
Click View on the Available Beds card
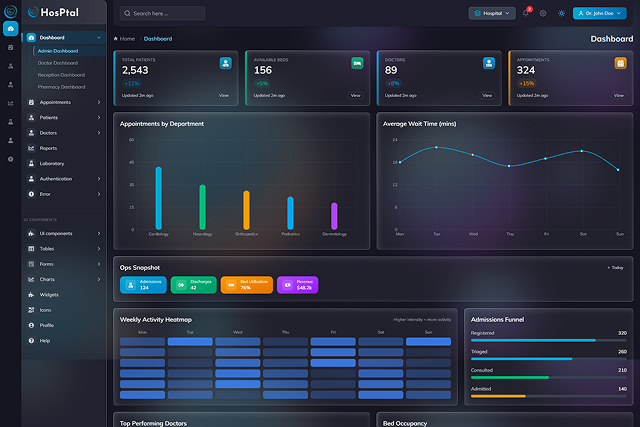pyautogui.click(x=356, y=96)
